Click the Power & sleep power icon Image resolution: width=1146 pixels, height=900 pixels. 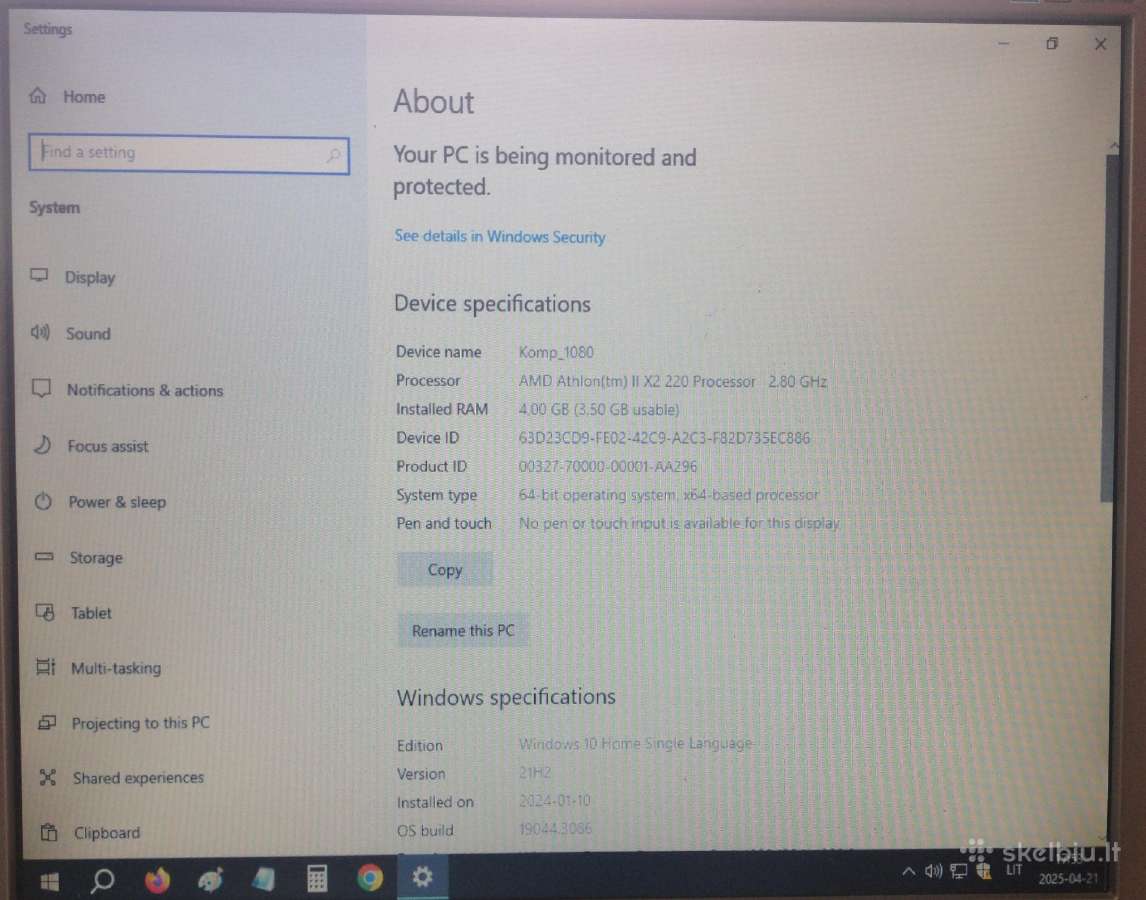[43, 501]
